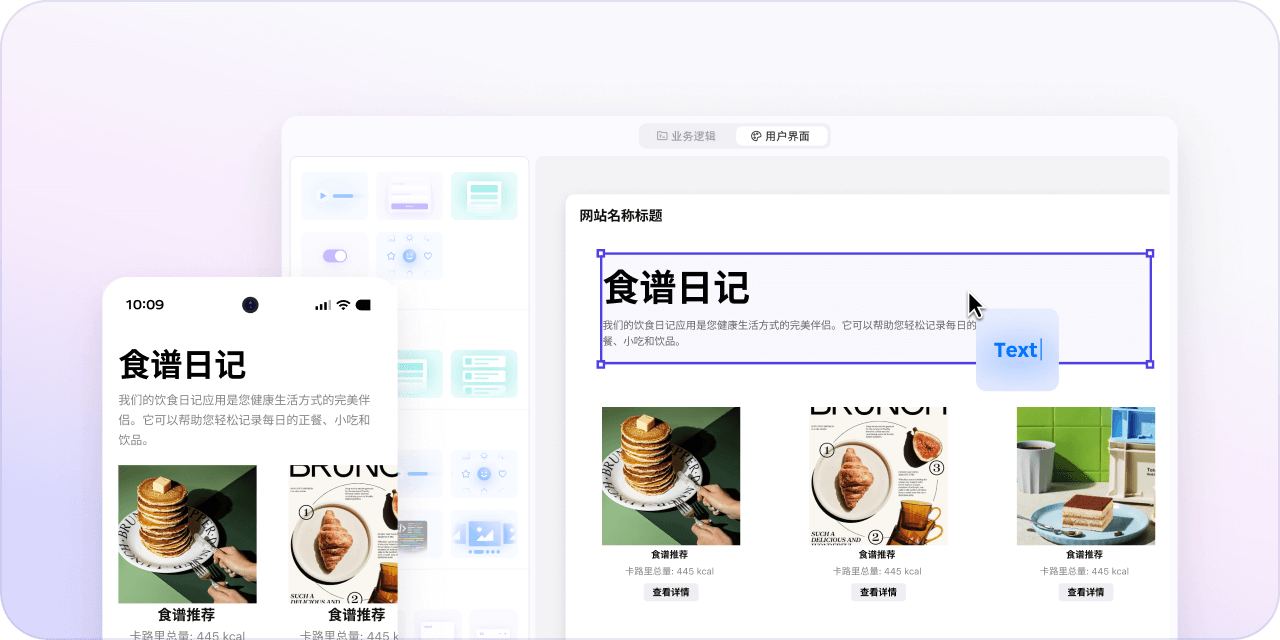This screenshot has width=1280, height=640.
Task: Click the 网站名称标题 page title
Action: coord(621,215)
